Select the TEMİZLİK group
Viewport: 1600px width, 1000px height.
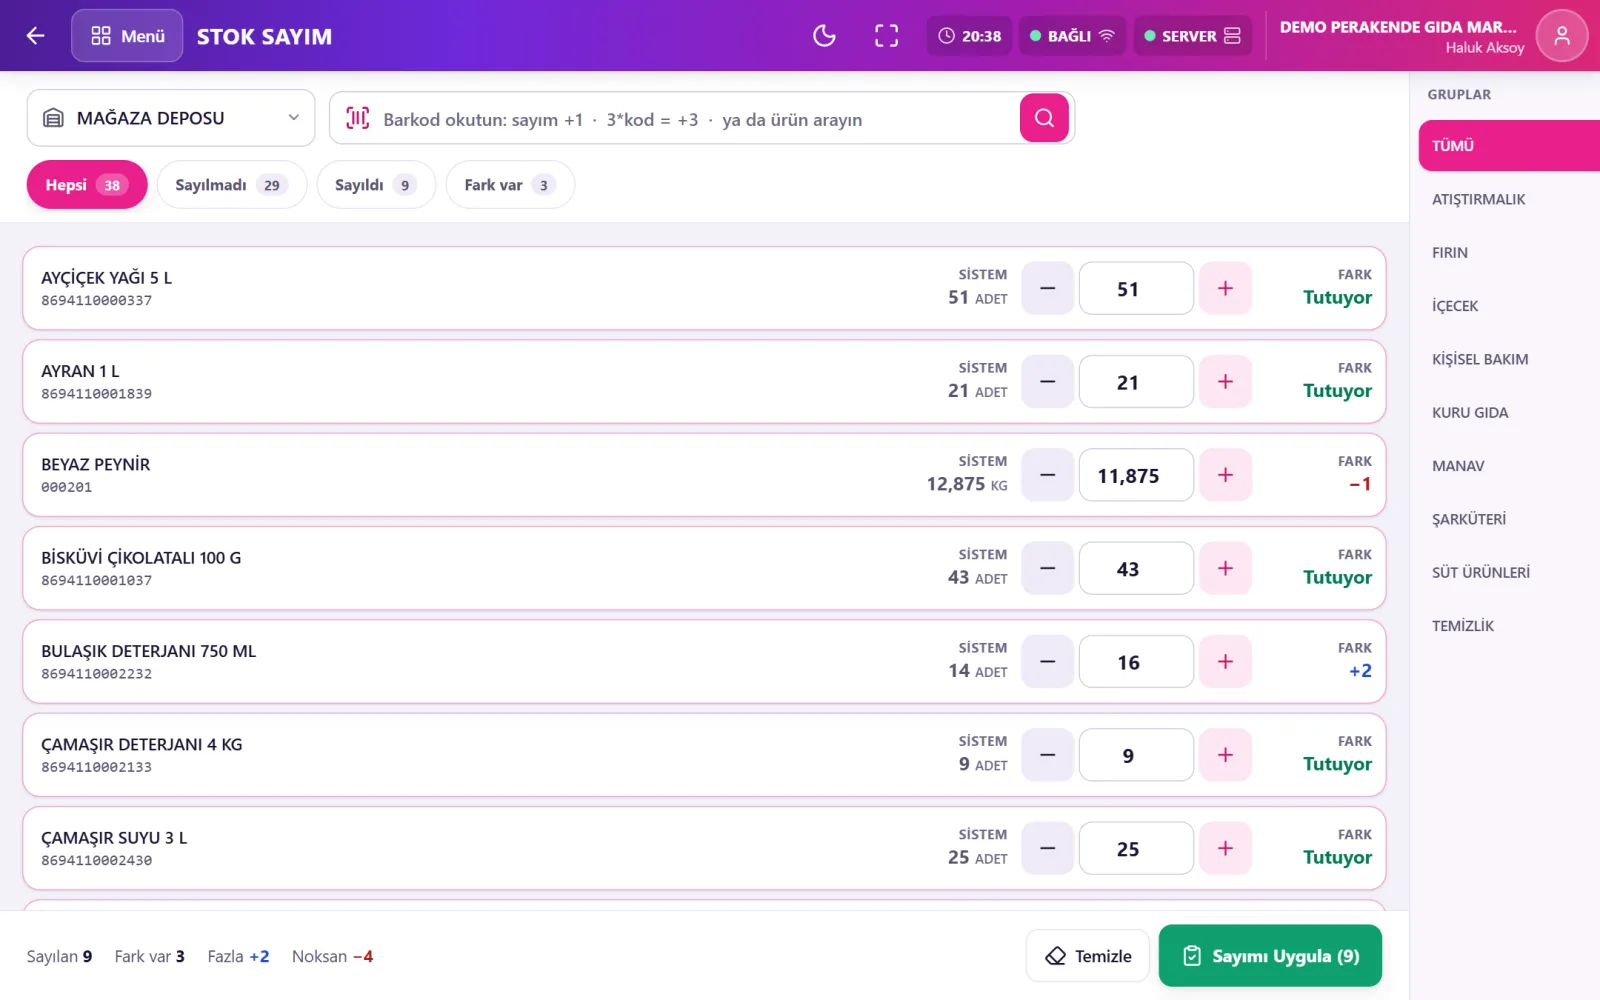click(1509, 626)
